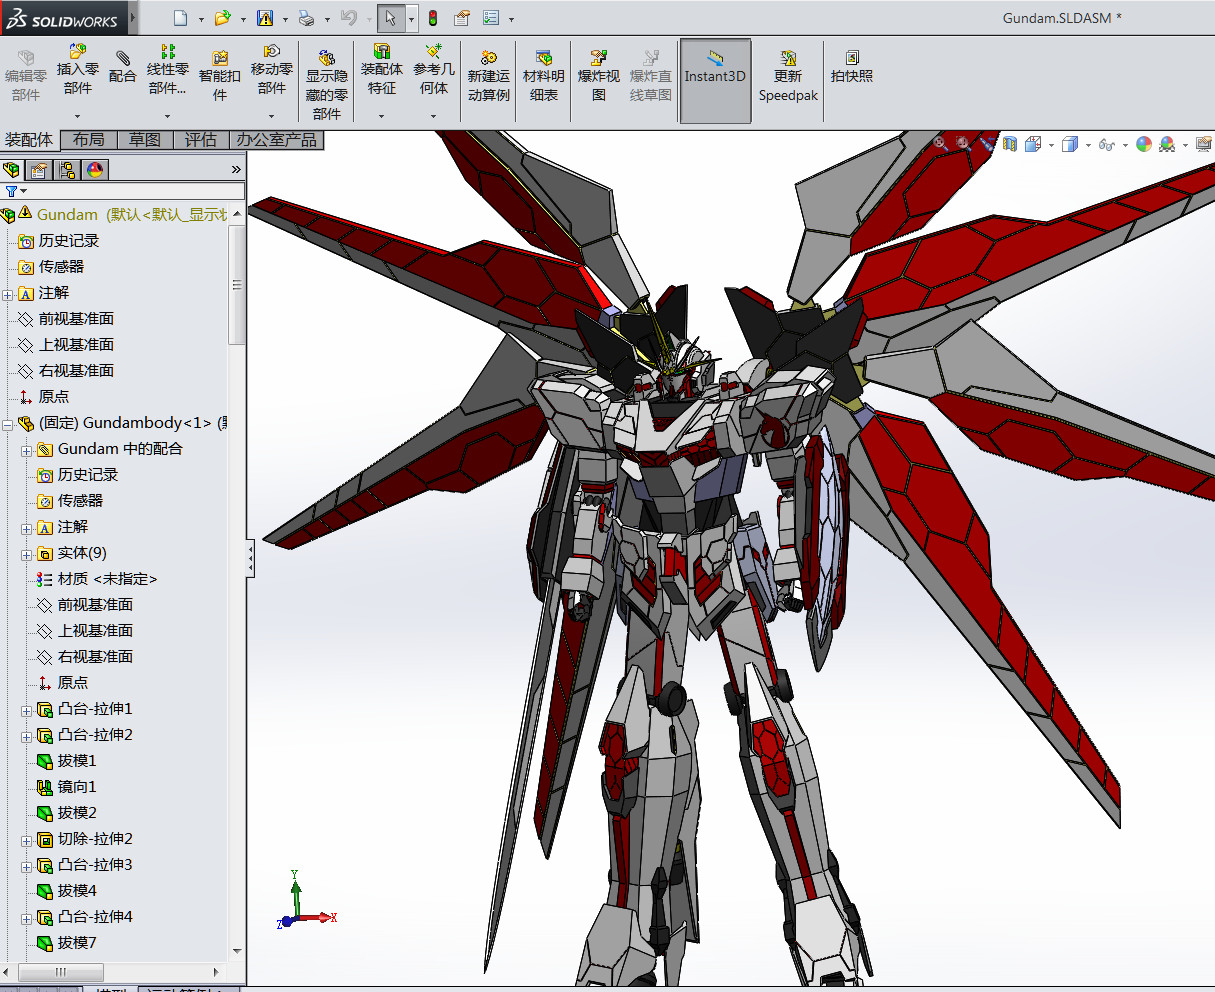This screenshot has height=992, width=1215.
Task: Switch to 布局 tab
Action: point(88,140)
